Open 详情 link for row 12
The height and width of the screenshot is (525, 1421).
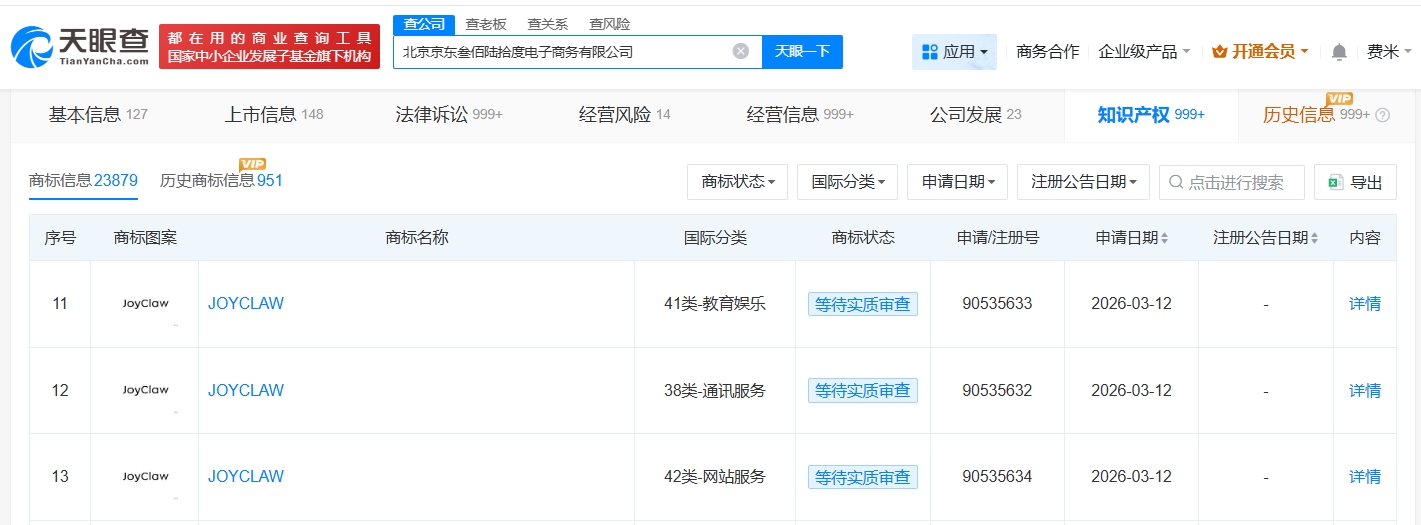tap(1364, 390)
